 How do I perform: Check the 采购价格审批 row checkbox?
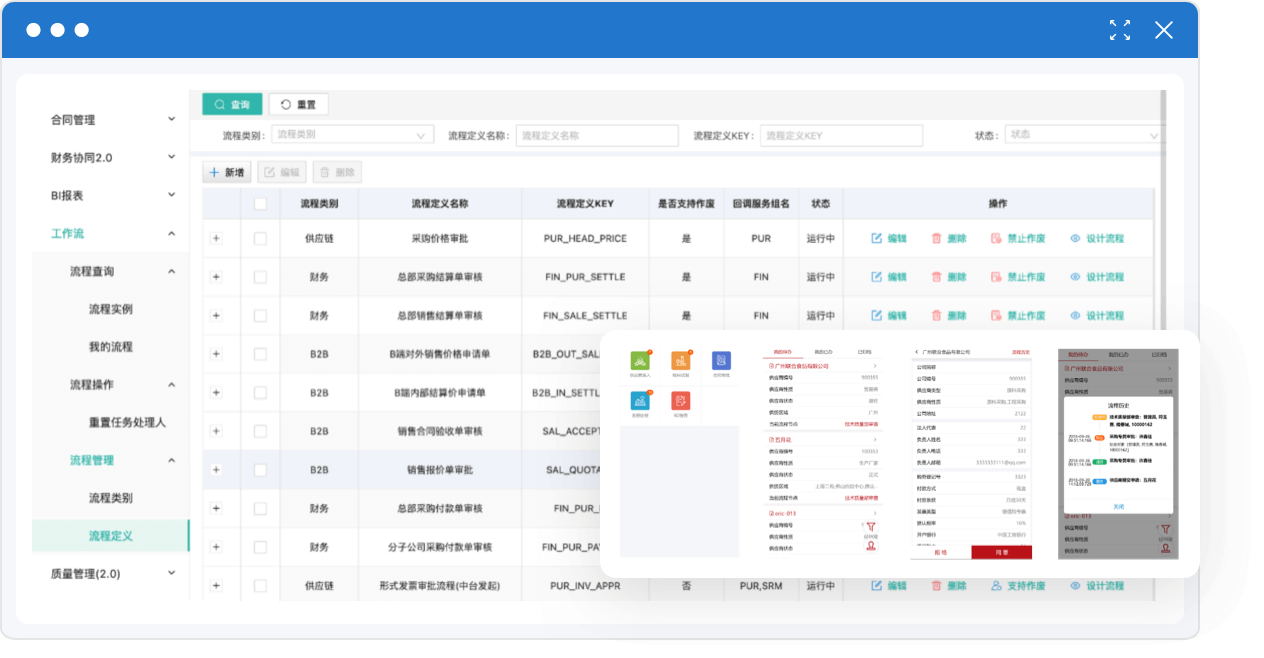261,239
